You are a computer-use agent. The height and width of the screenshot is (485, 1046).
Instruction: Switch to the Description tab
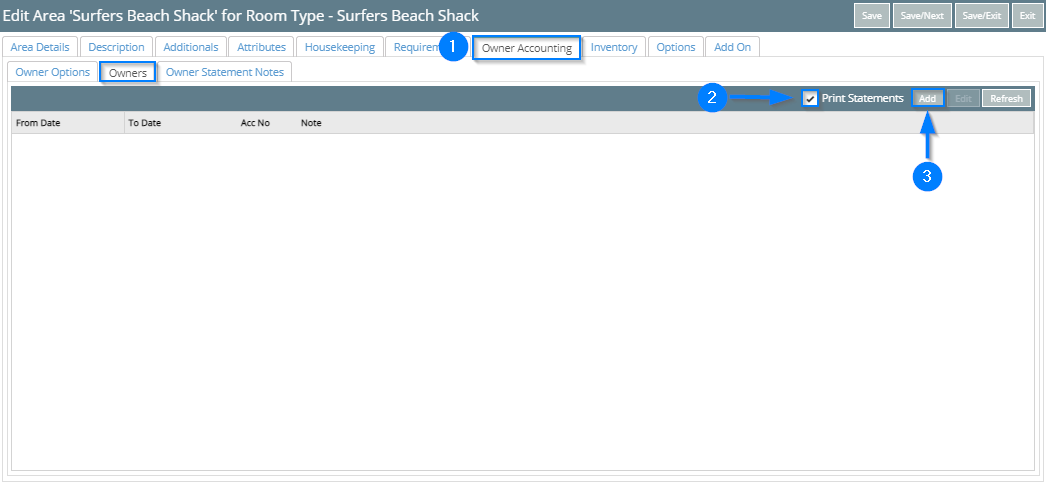pyautogui.click(x=116, y=47)
